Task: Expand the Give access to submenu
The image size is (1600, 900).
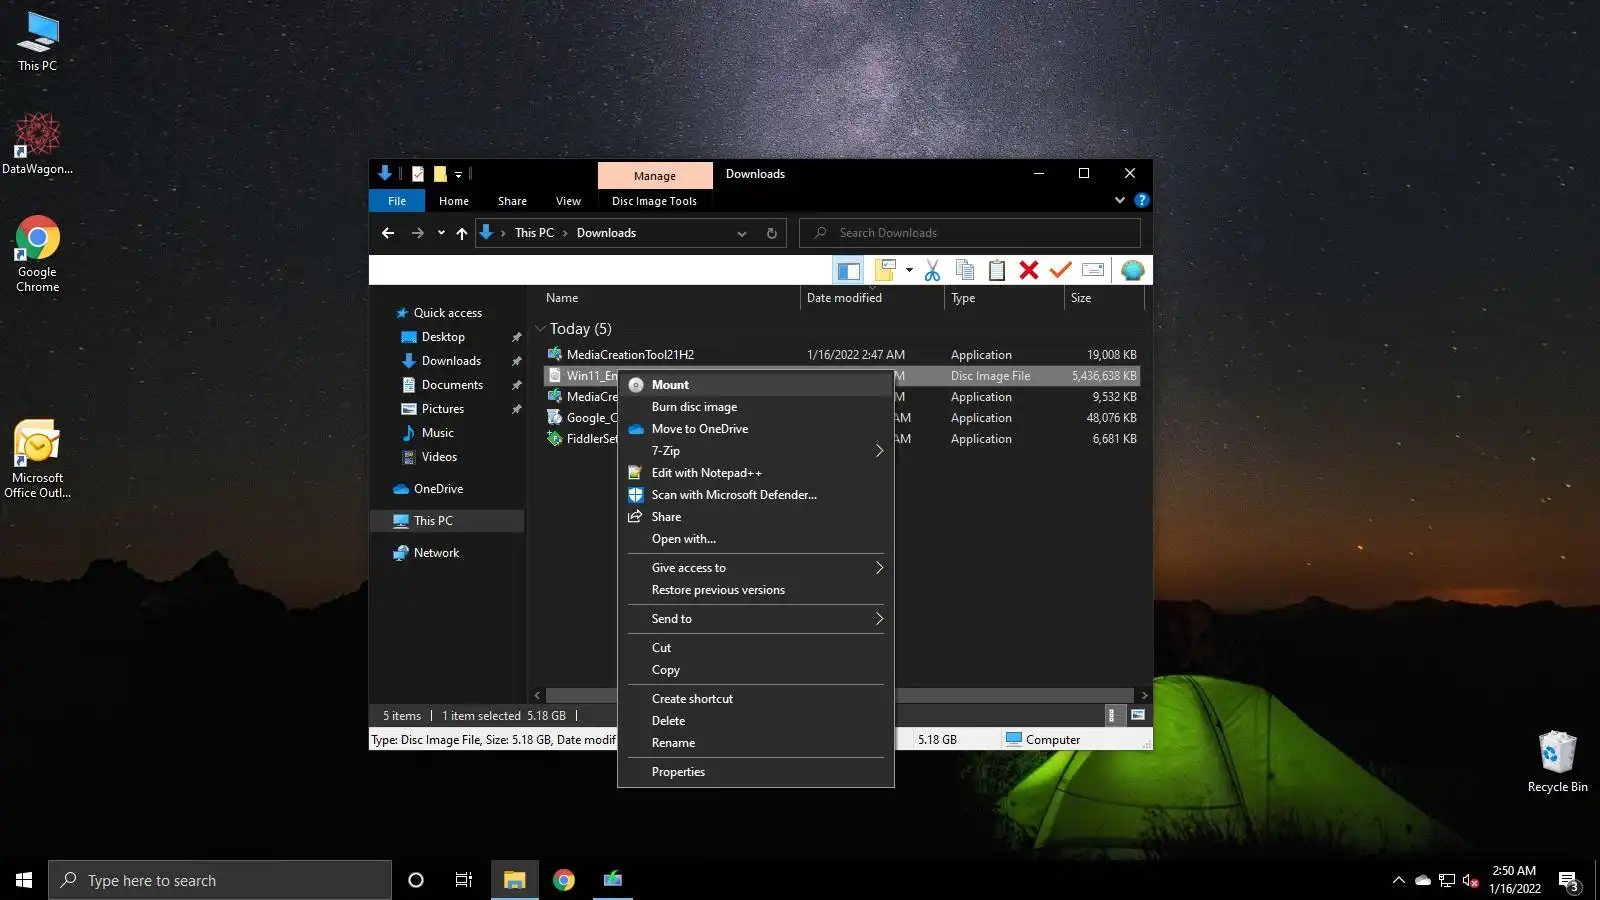Action: pos(755,568)
